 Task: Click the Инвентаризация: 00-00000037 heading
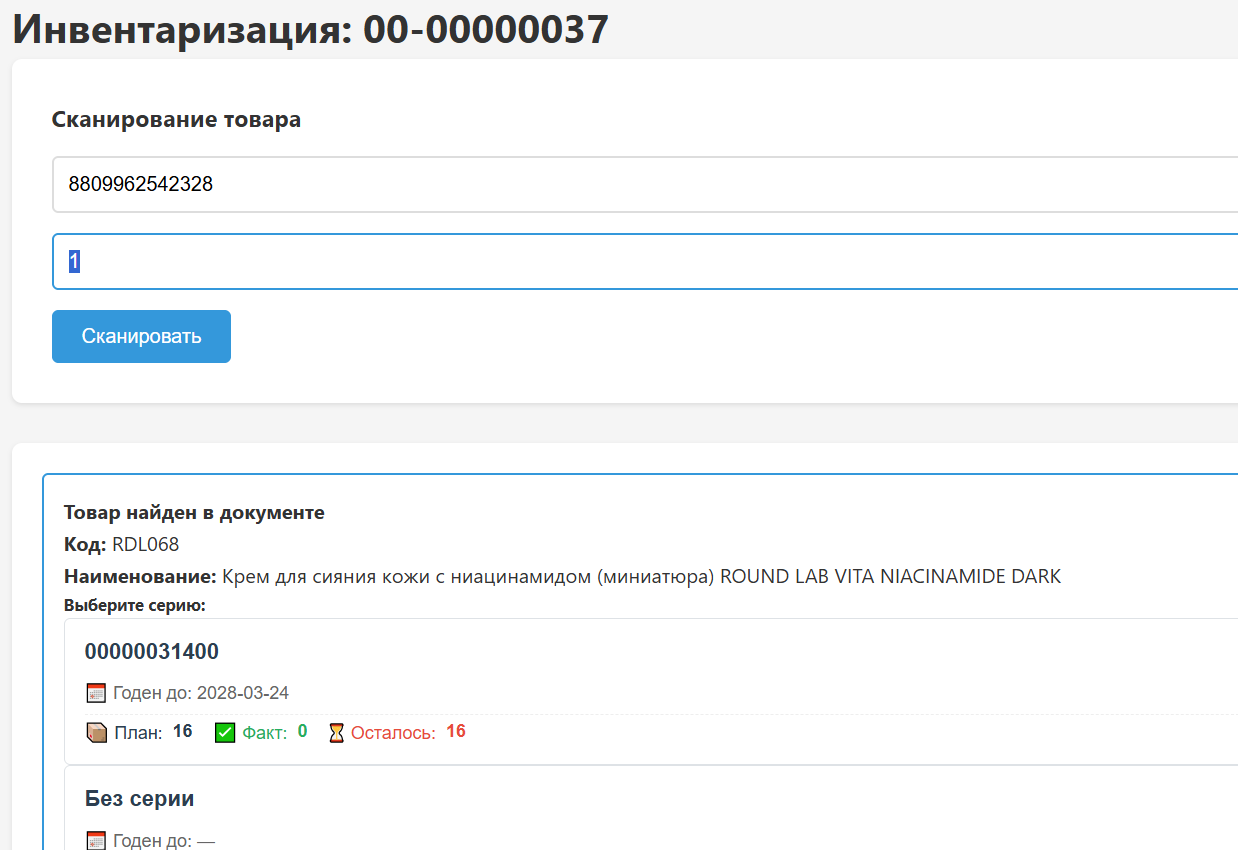pyautogui.click(x=310, y=28)
